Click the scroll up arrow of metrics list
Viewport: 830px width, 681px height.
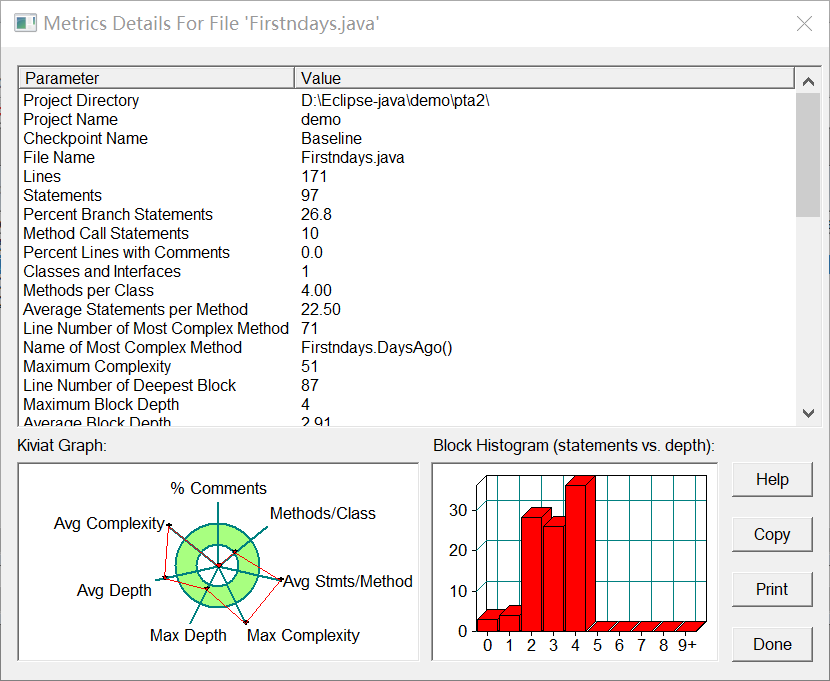click(x=808, y=81)
